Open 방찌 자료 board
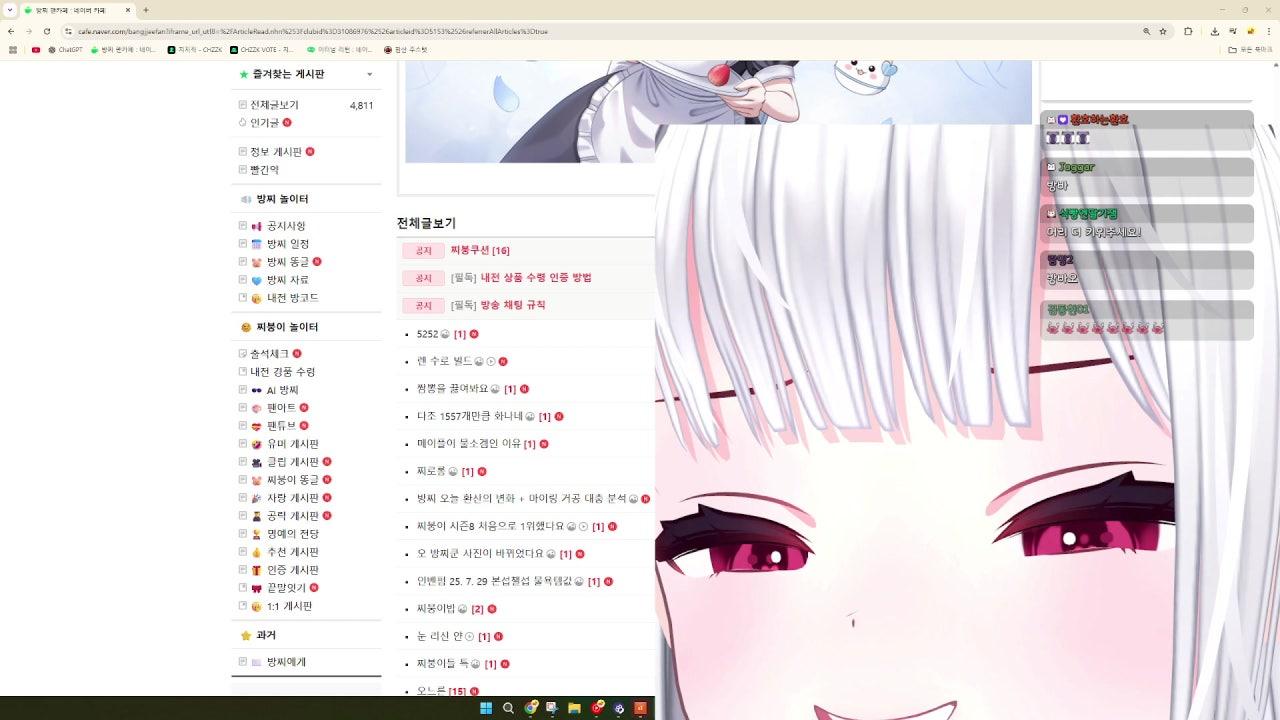 click(288, 280)
